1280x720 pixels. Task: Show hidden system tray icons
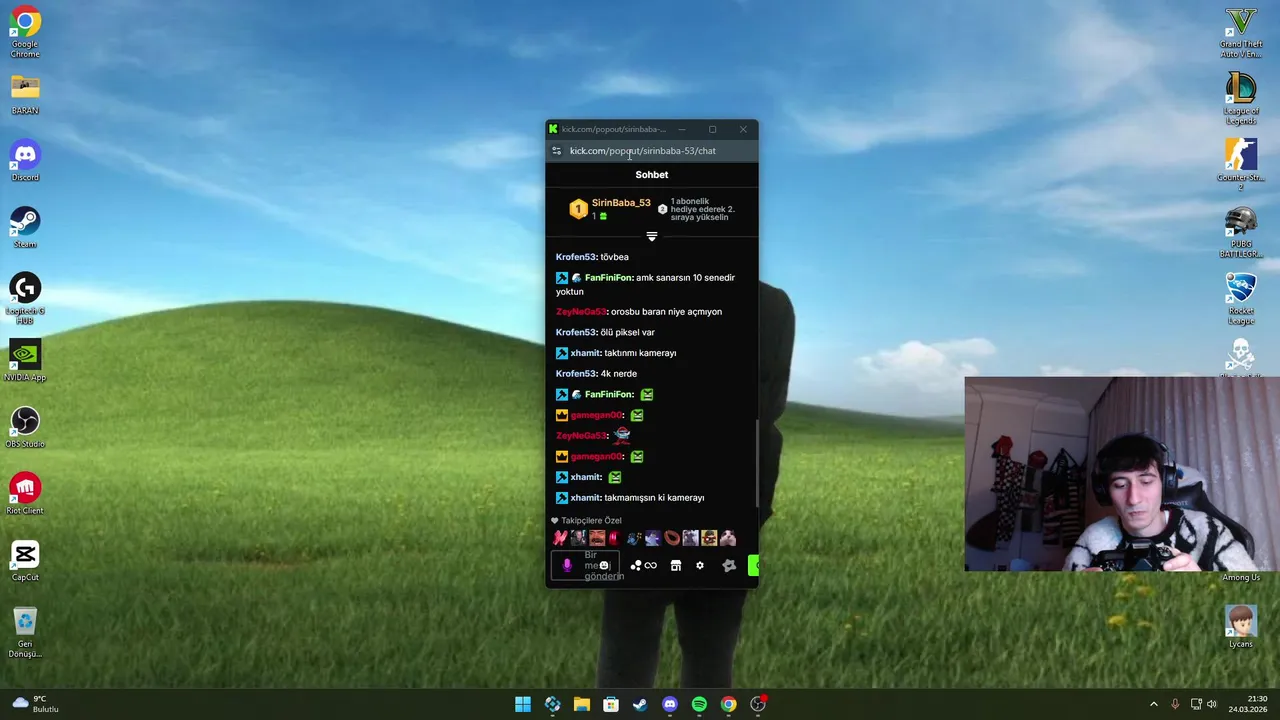(x=1153, y=705)
